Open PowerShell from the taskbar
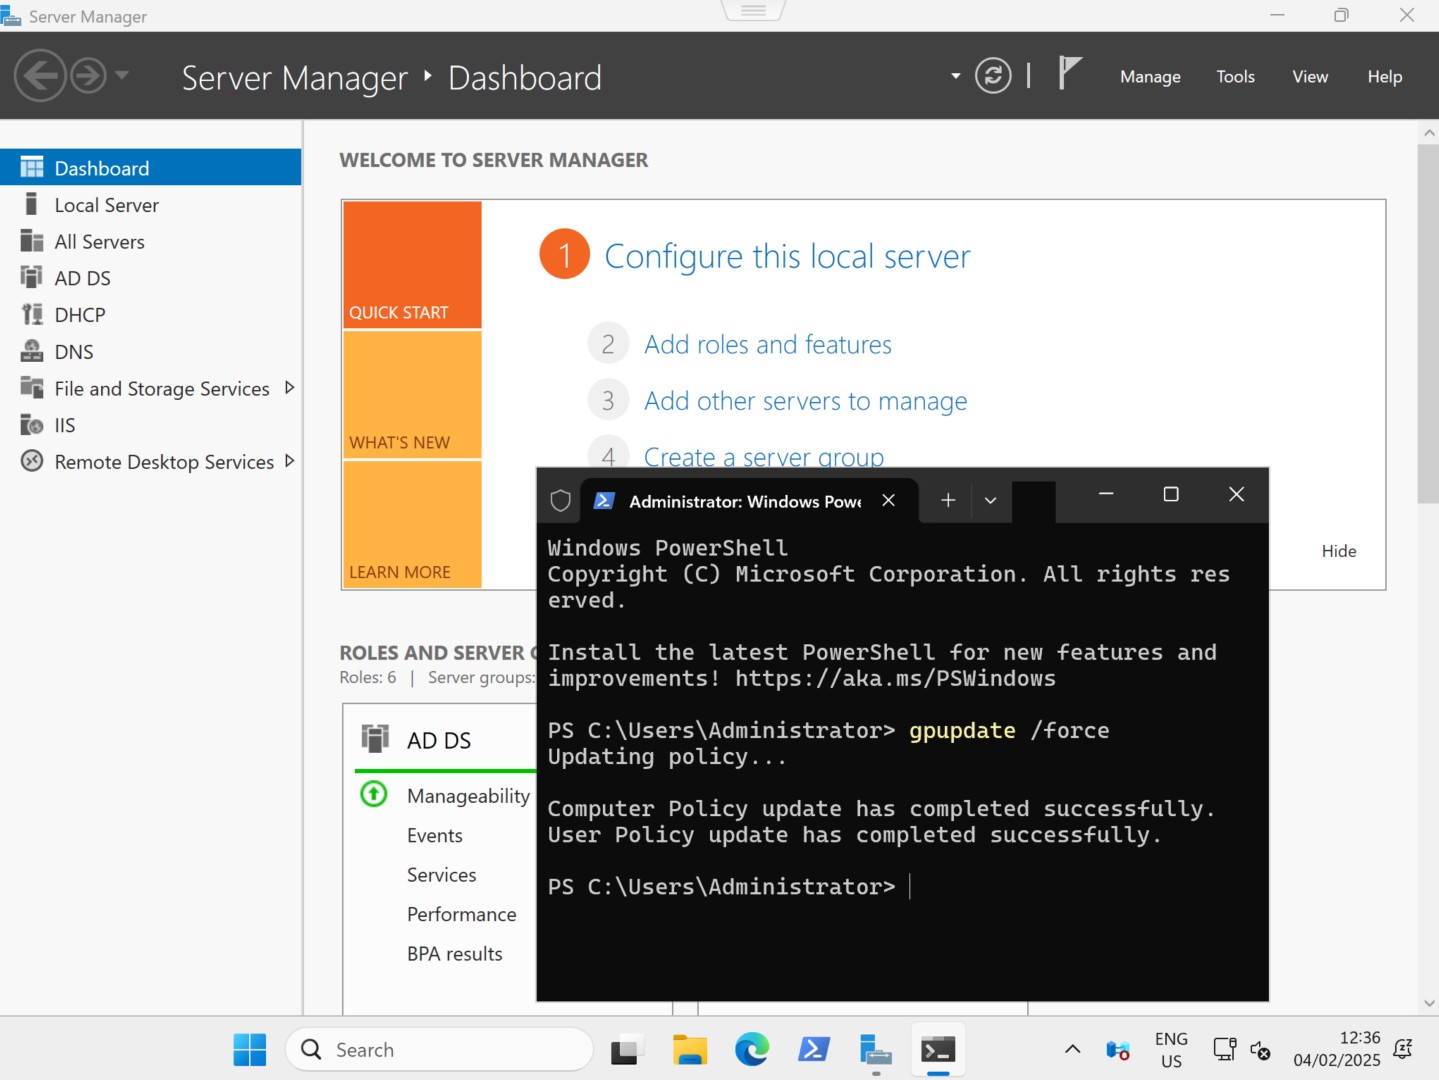 [814, 1050]
